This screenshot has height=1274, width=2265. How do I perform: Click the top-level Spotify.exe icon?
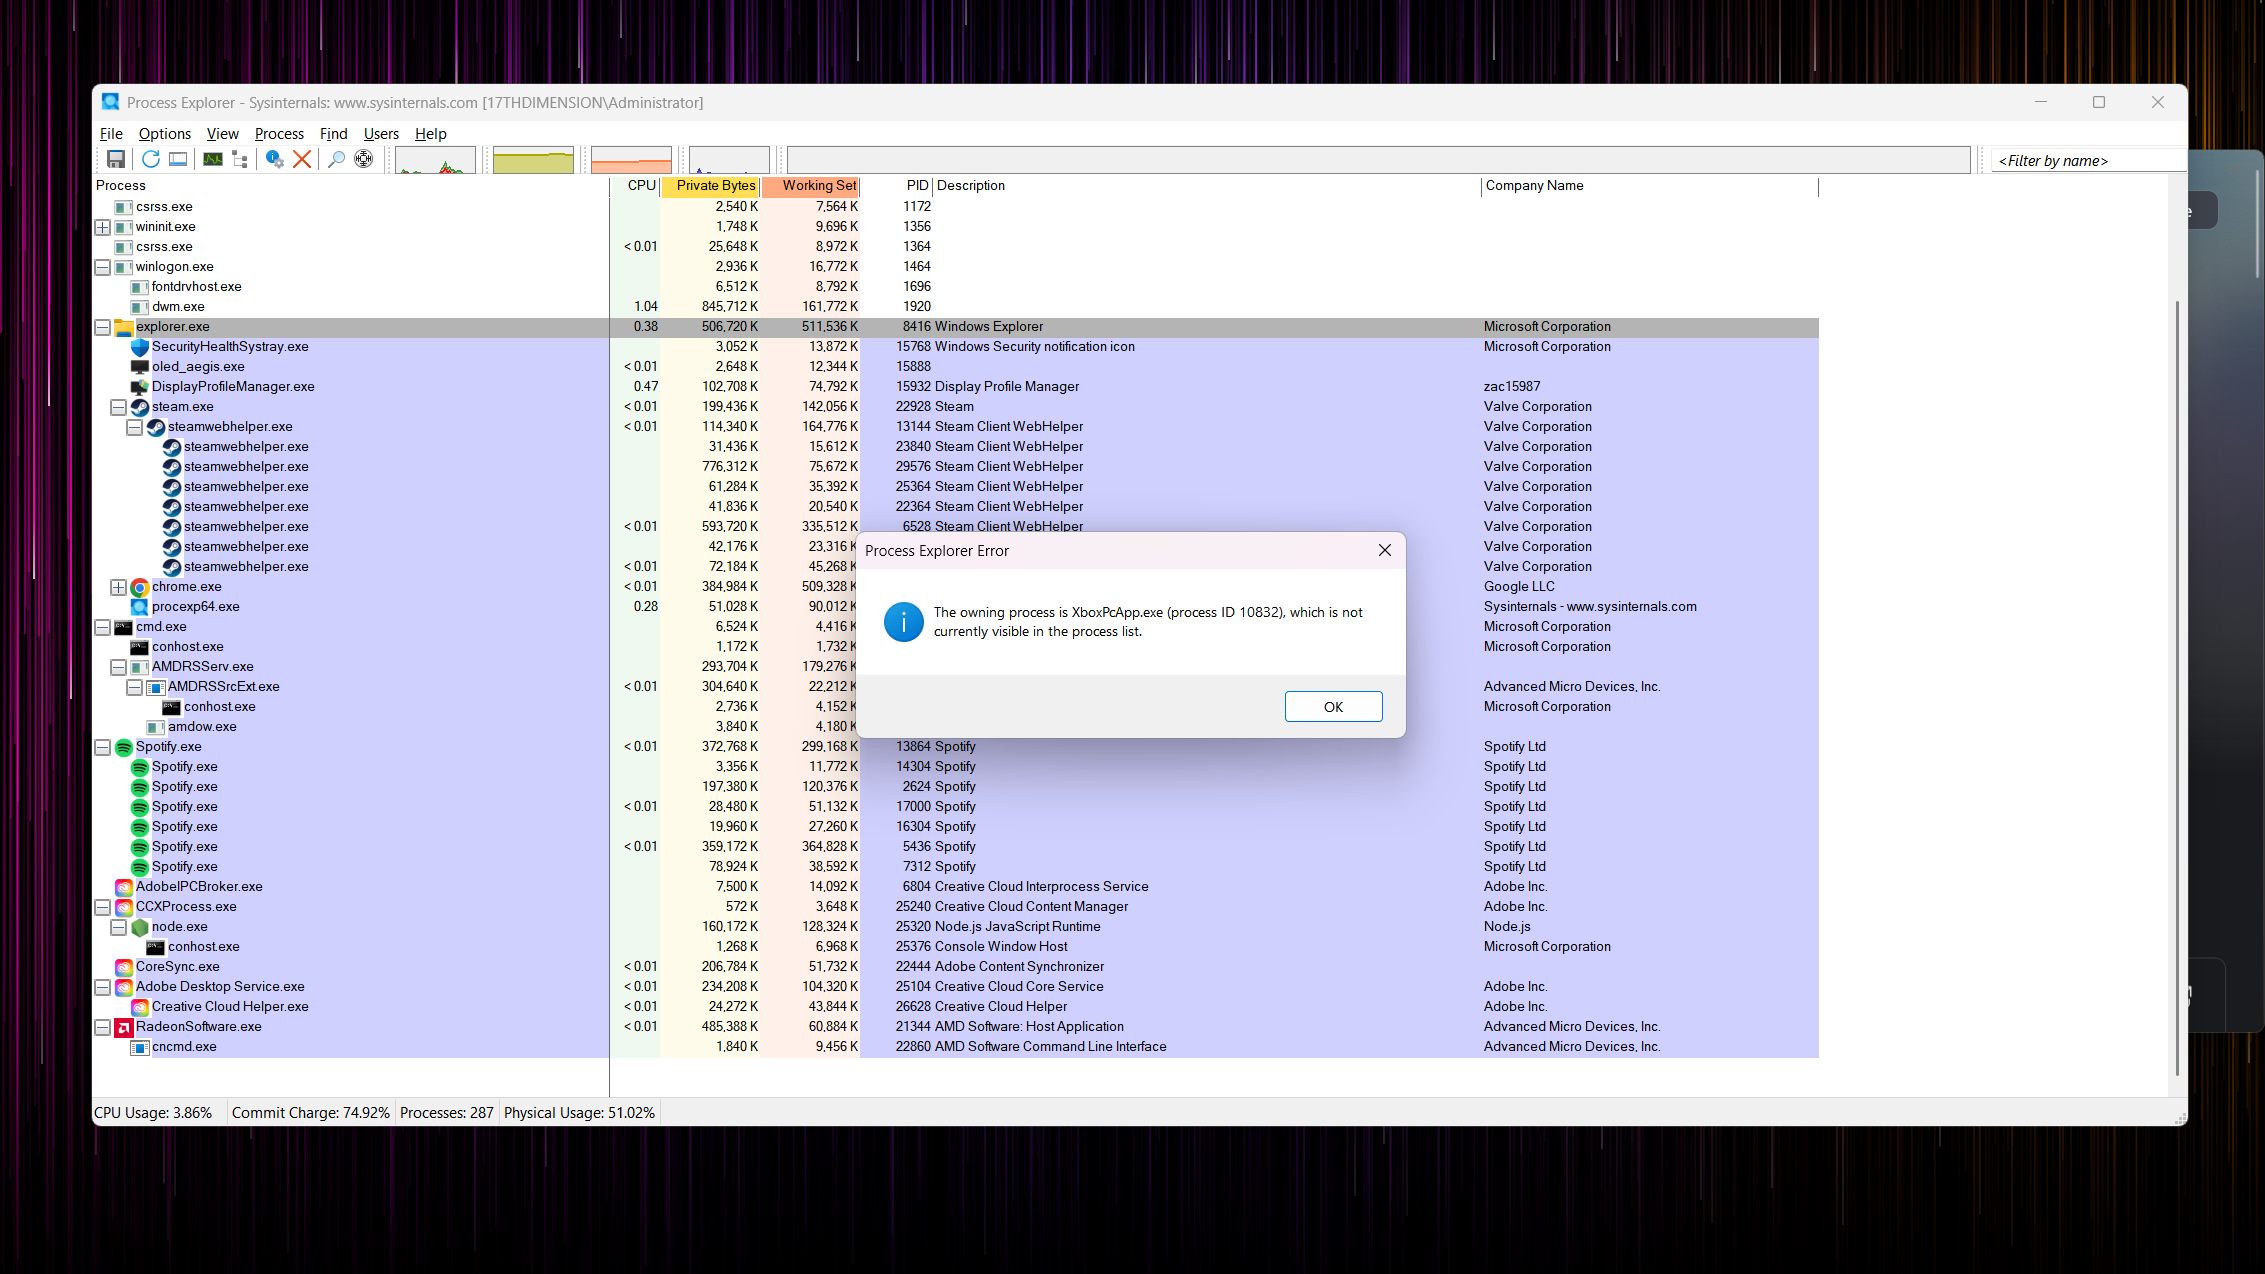point(124,747)
